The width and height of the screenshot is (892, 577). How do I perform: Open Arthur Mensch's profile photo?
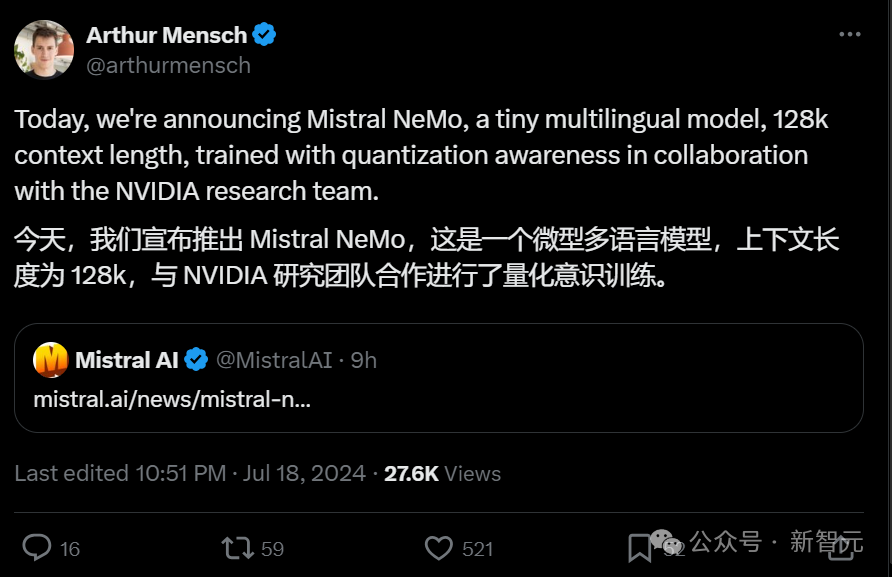[44, 49]
